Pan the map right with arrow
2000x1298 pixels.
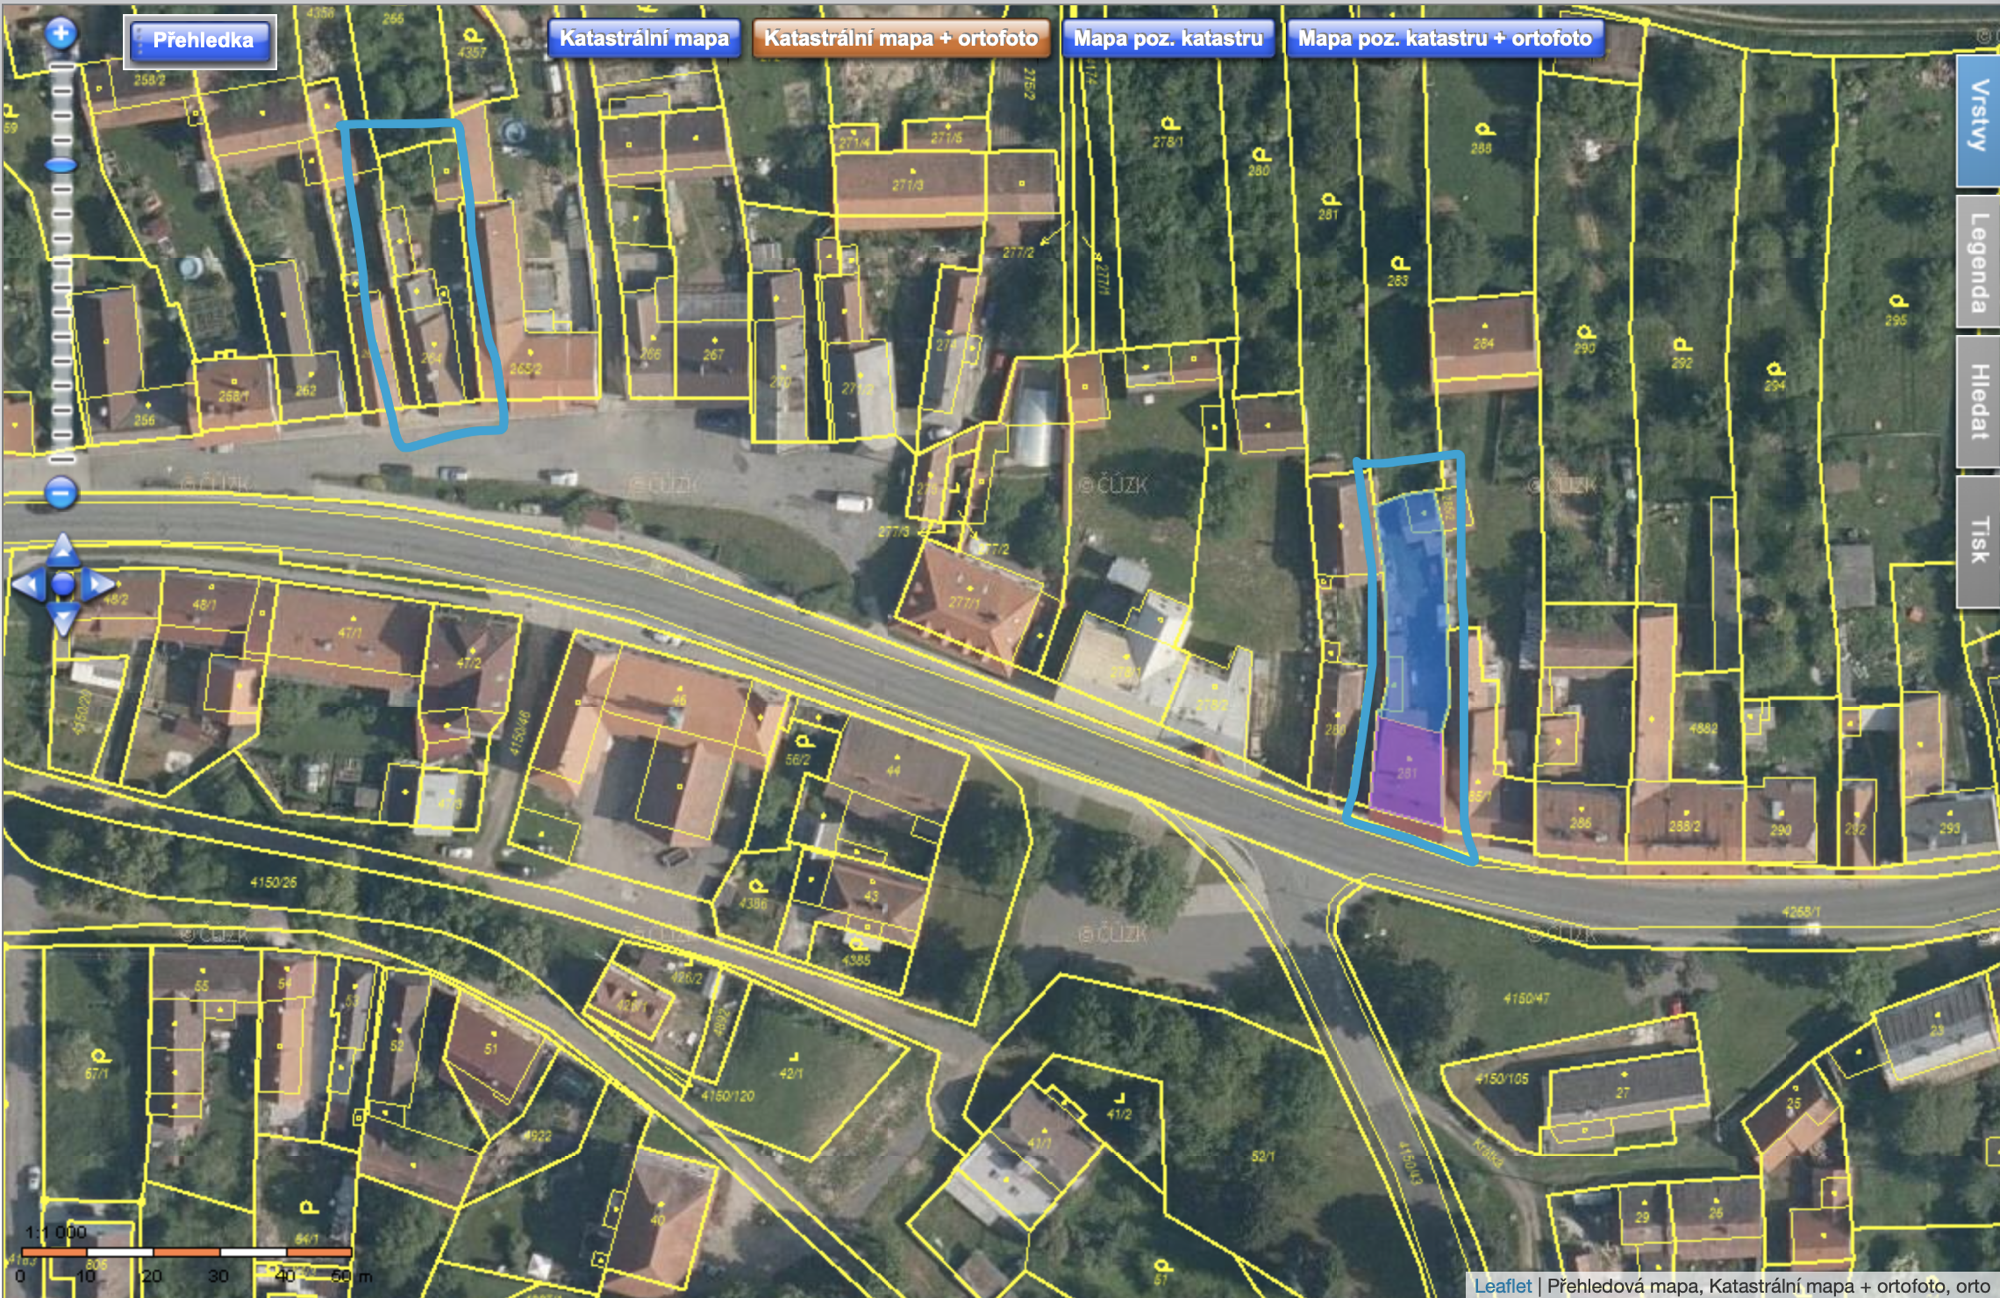pyautogui.click(x=98, y=584)
